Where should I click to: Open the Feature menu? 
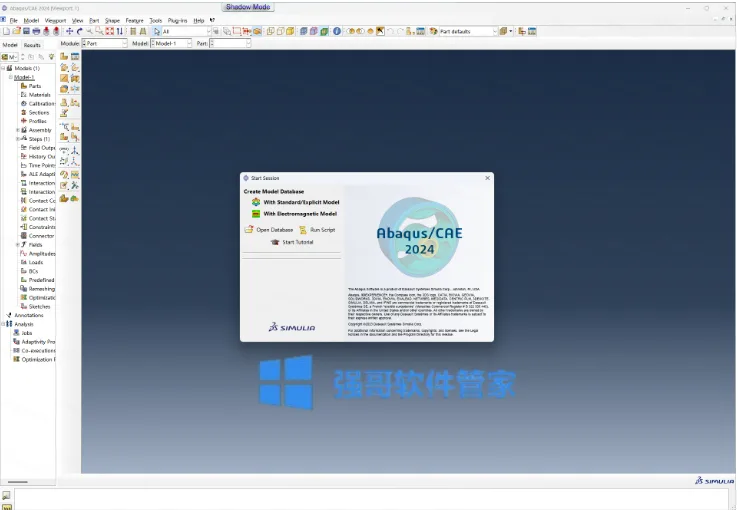click(134, 21)
